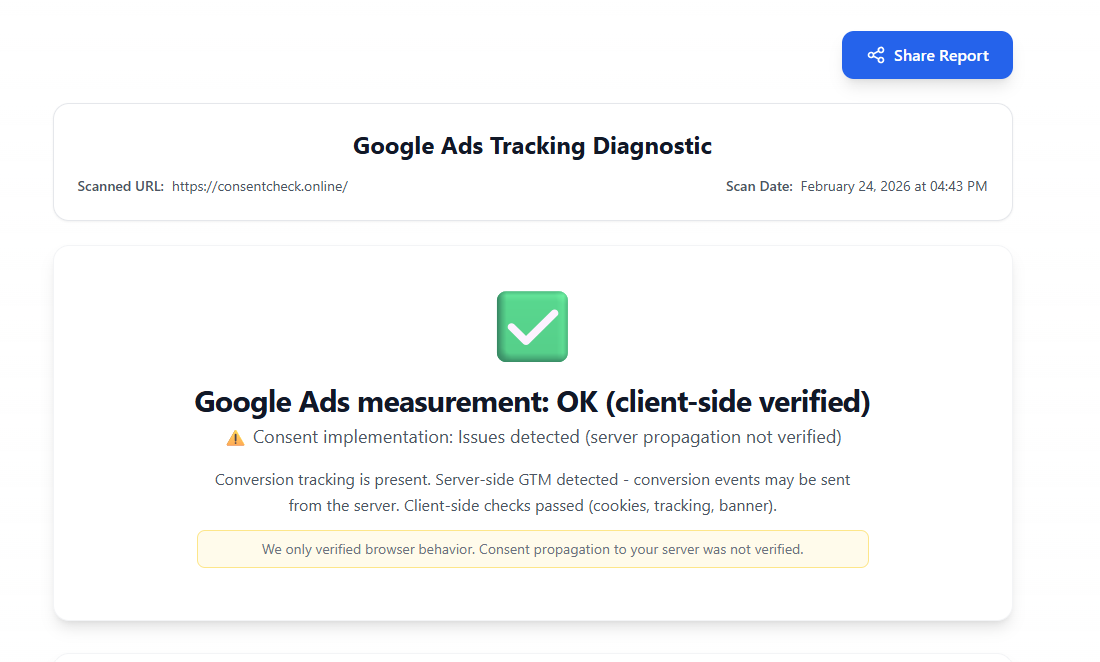Click the consent implementation issues text

[x=548, y=436]
